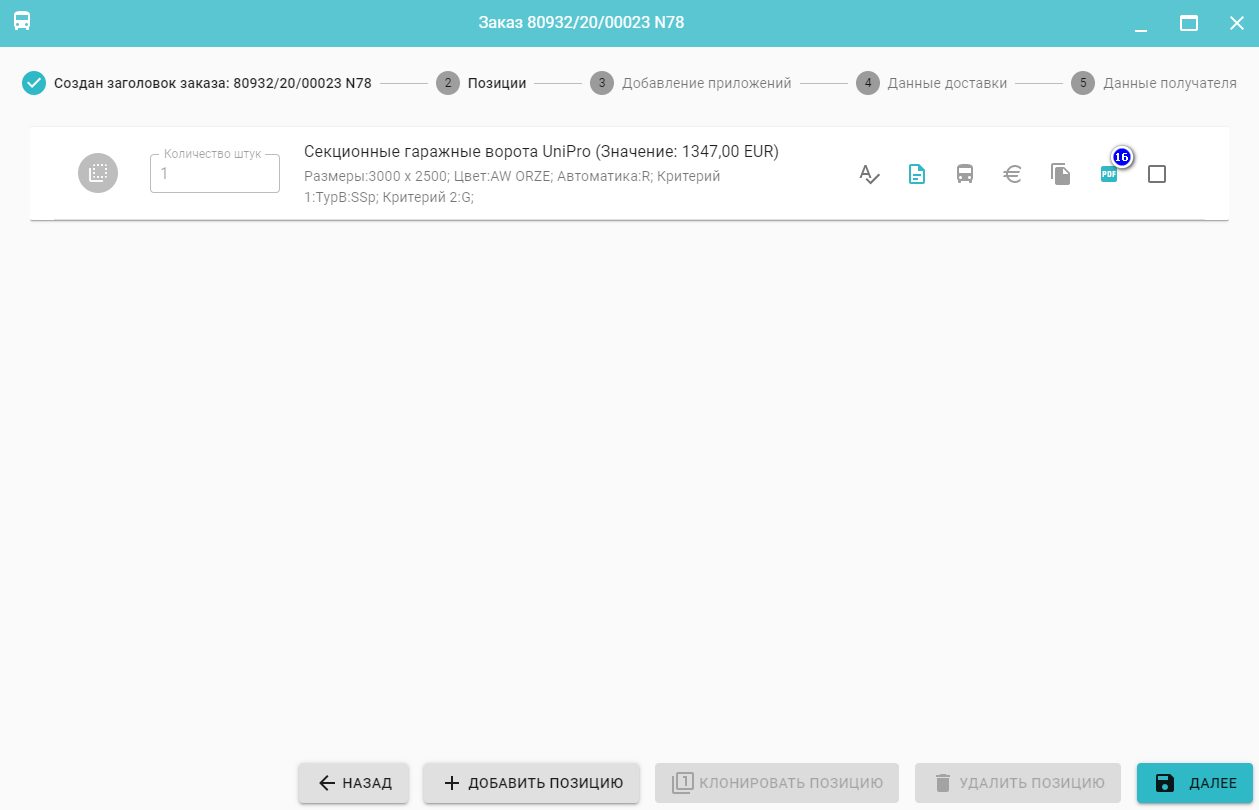Click the bus delivery icon in the row
1259x810 pixels.
[x=964, y=174]
